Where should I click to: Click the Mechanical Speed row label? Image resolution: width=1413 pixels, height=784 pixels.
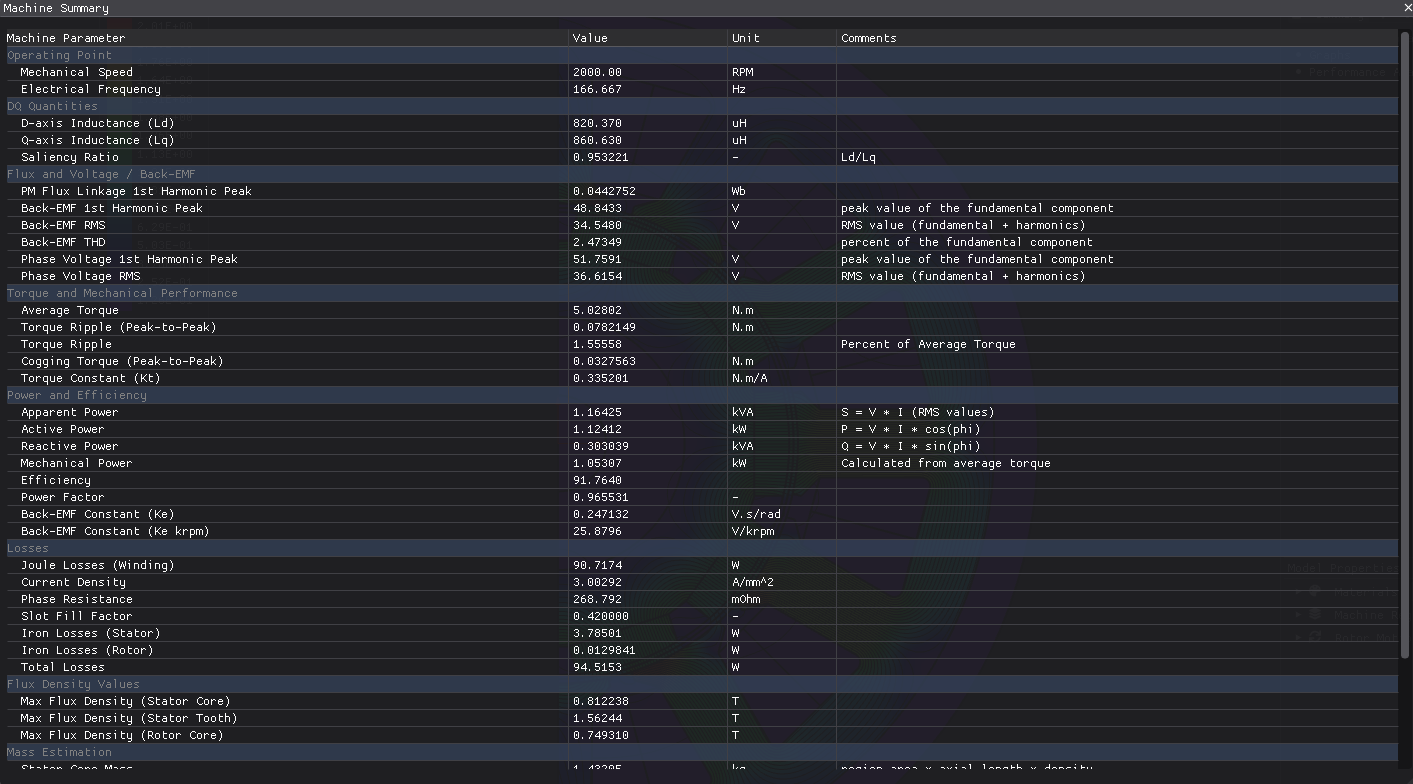click(76, 72)
